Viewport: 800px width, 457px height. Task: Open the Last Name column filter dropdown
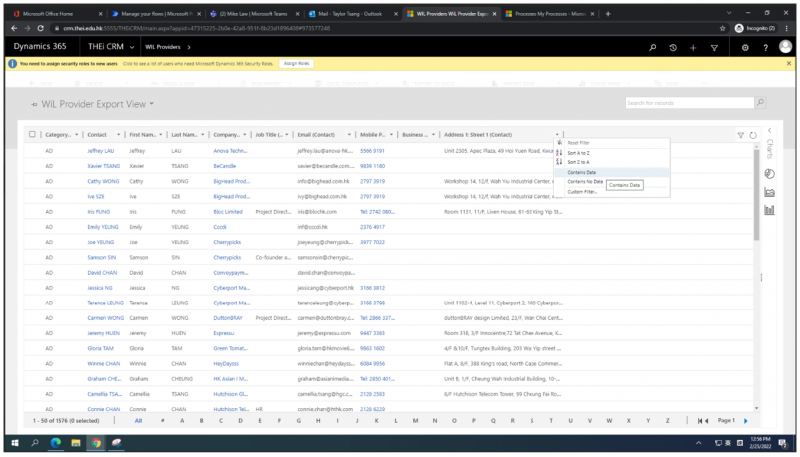pyautogui.click(x=203, y=135)
